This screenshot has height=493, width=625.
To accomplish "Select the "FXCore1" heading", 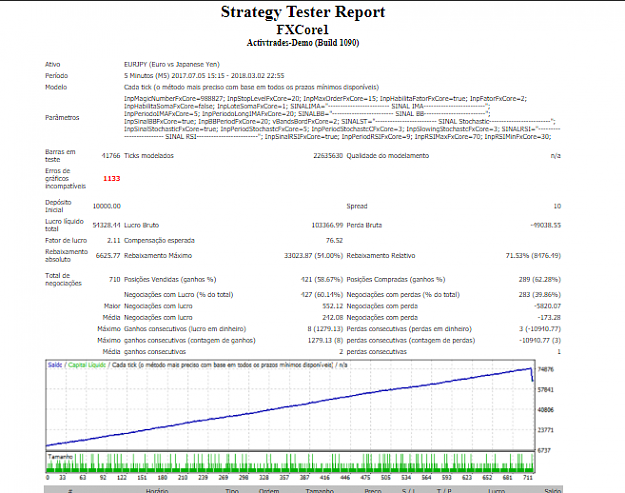I will click(303, 30).
